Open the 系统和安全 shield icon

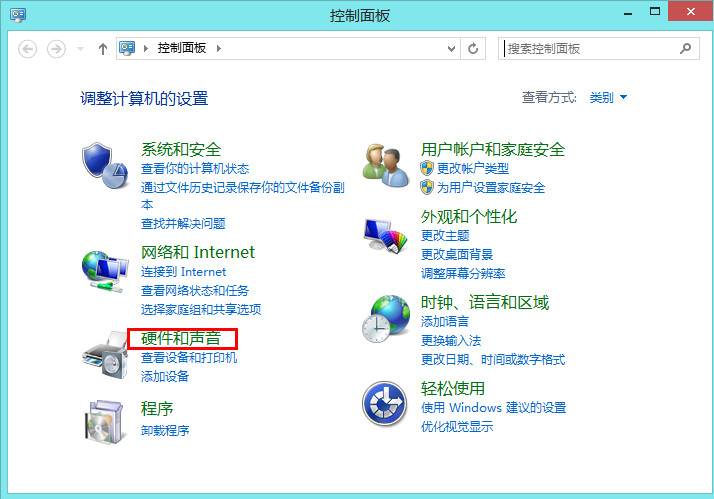(105, 166)
